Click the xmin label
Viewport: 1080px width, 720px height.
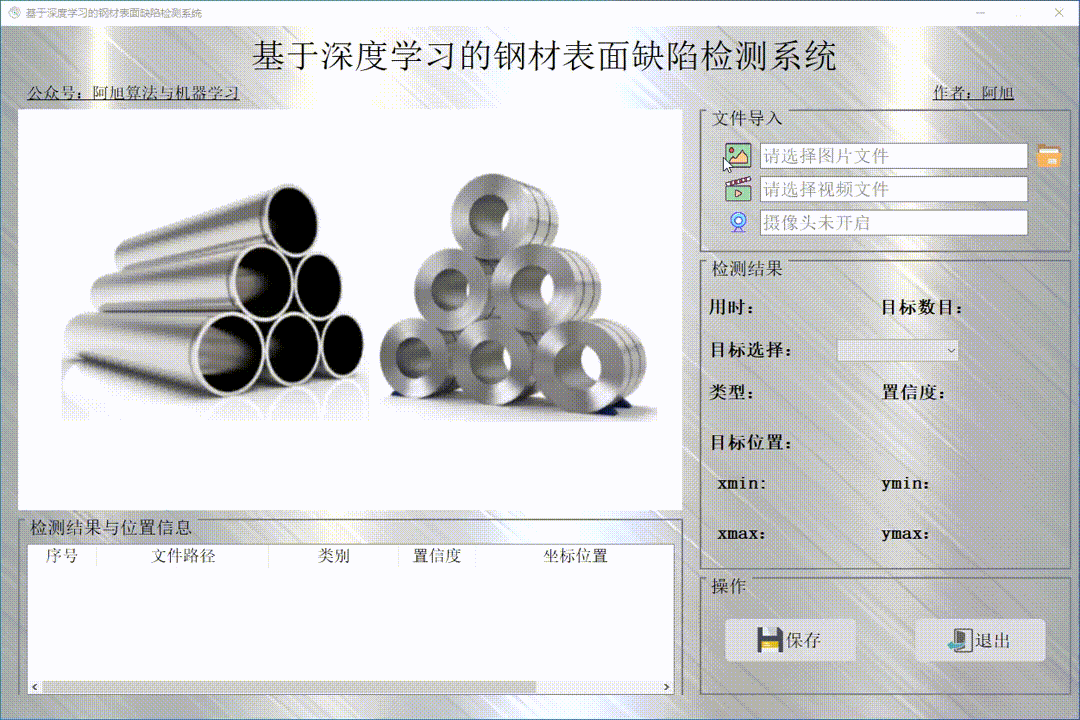(742, 484)
